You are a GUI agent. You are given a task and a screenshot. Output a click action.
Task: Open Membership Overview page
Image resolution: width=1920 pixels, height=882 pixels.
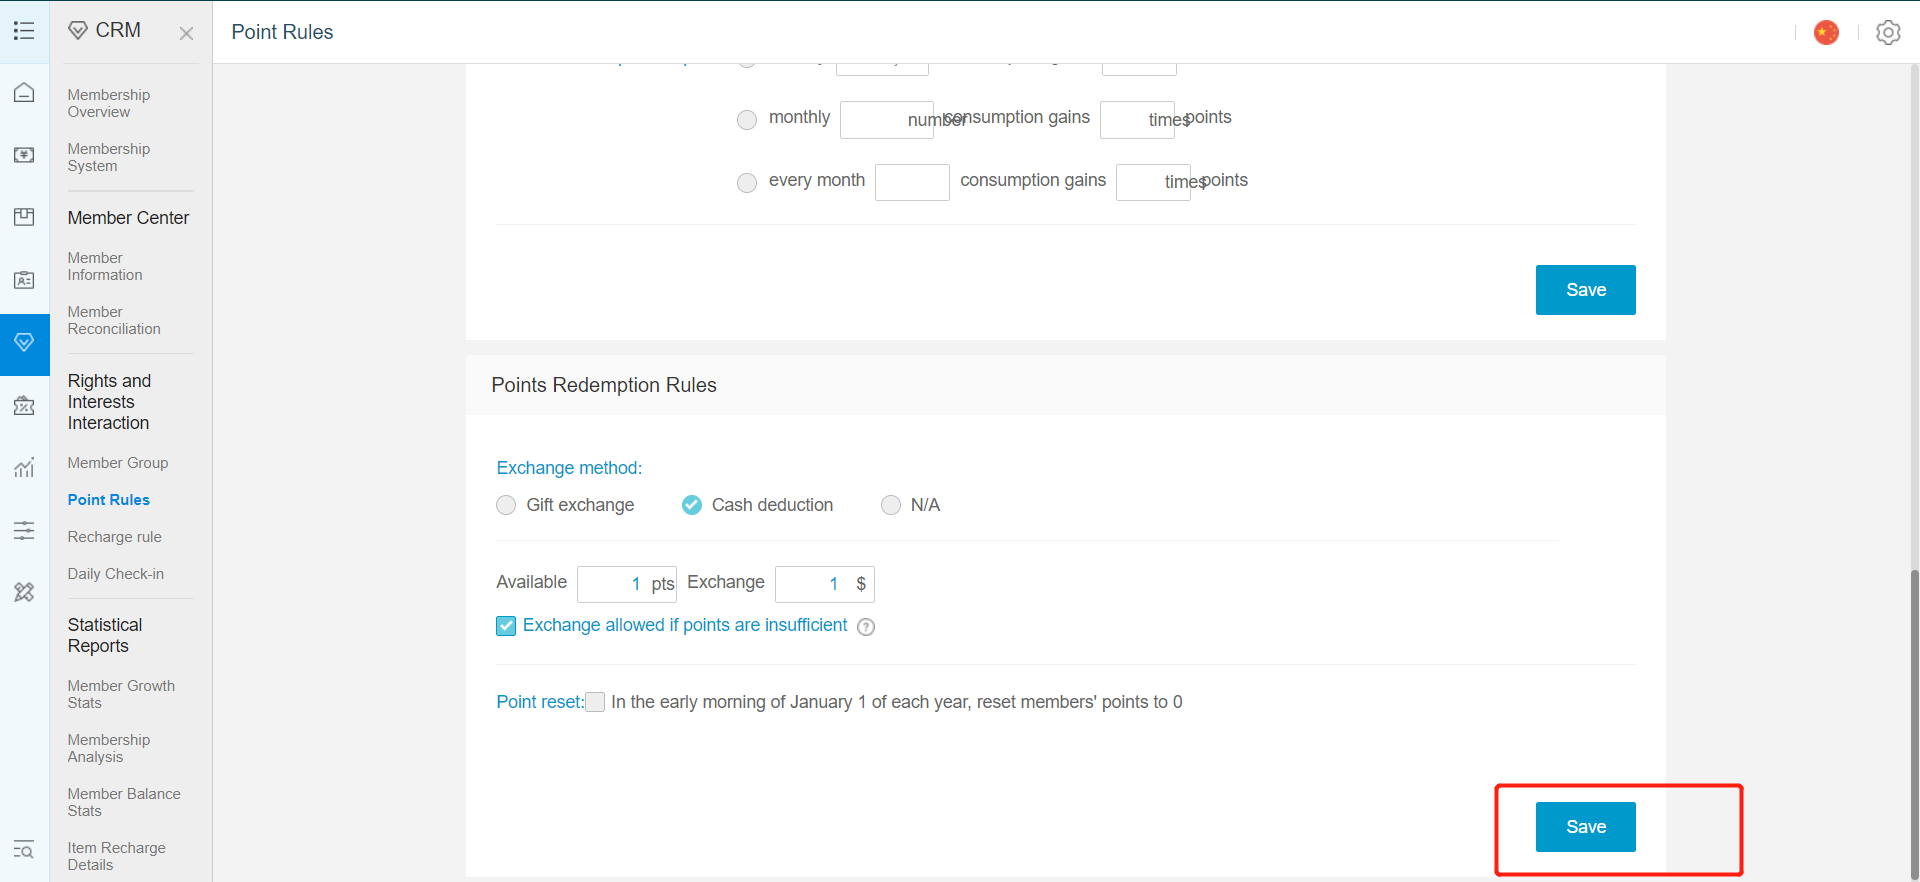pos(109,103)
